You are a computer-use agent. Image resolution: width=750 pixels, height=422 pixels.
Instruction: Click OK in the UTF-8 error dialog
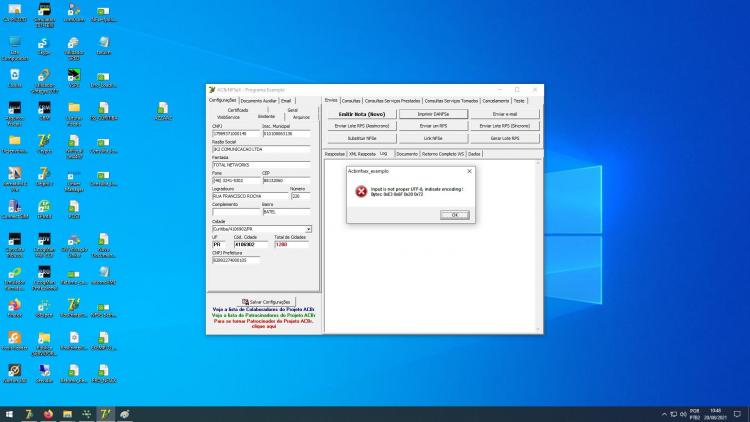tap(454, 215)
